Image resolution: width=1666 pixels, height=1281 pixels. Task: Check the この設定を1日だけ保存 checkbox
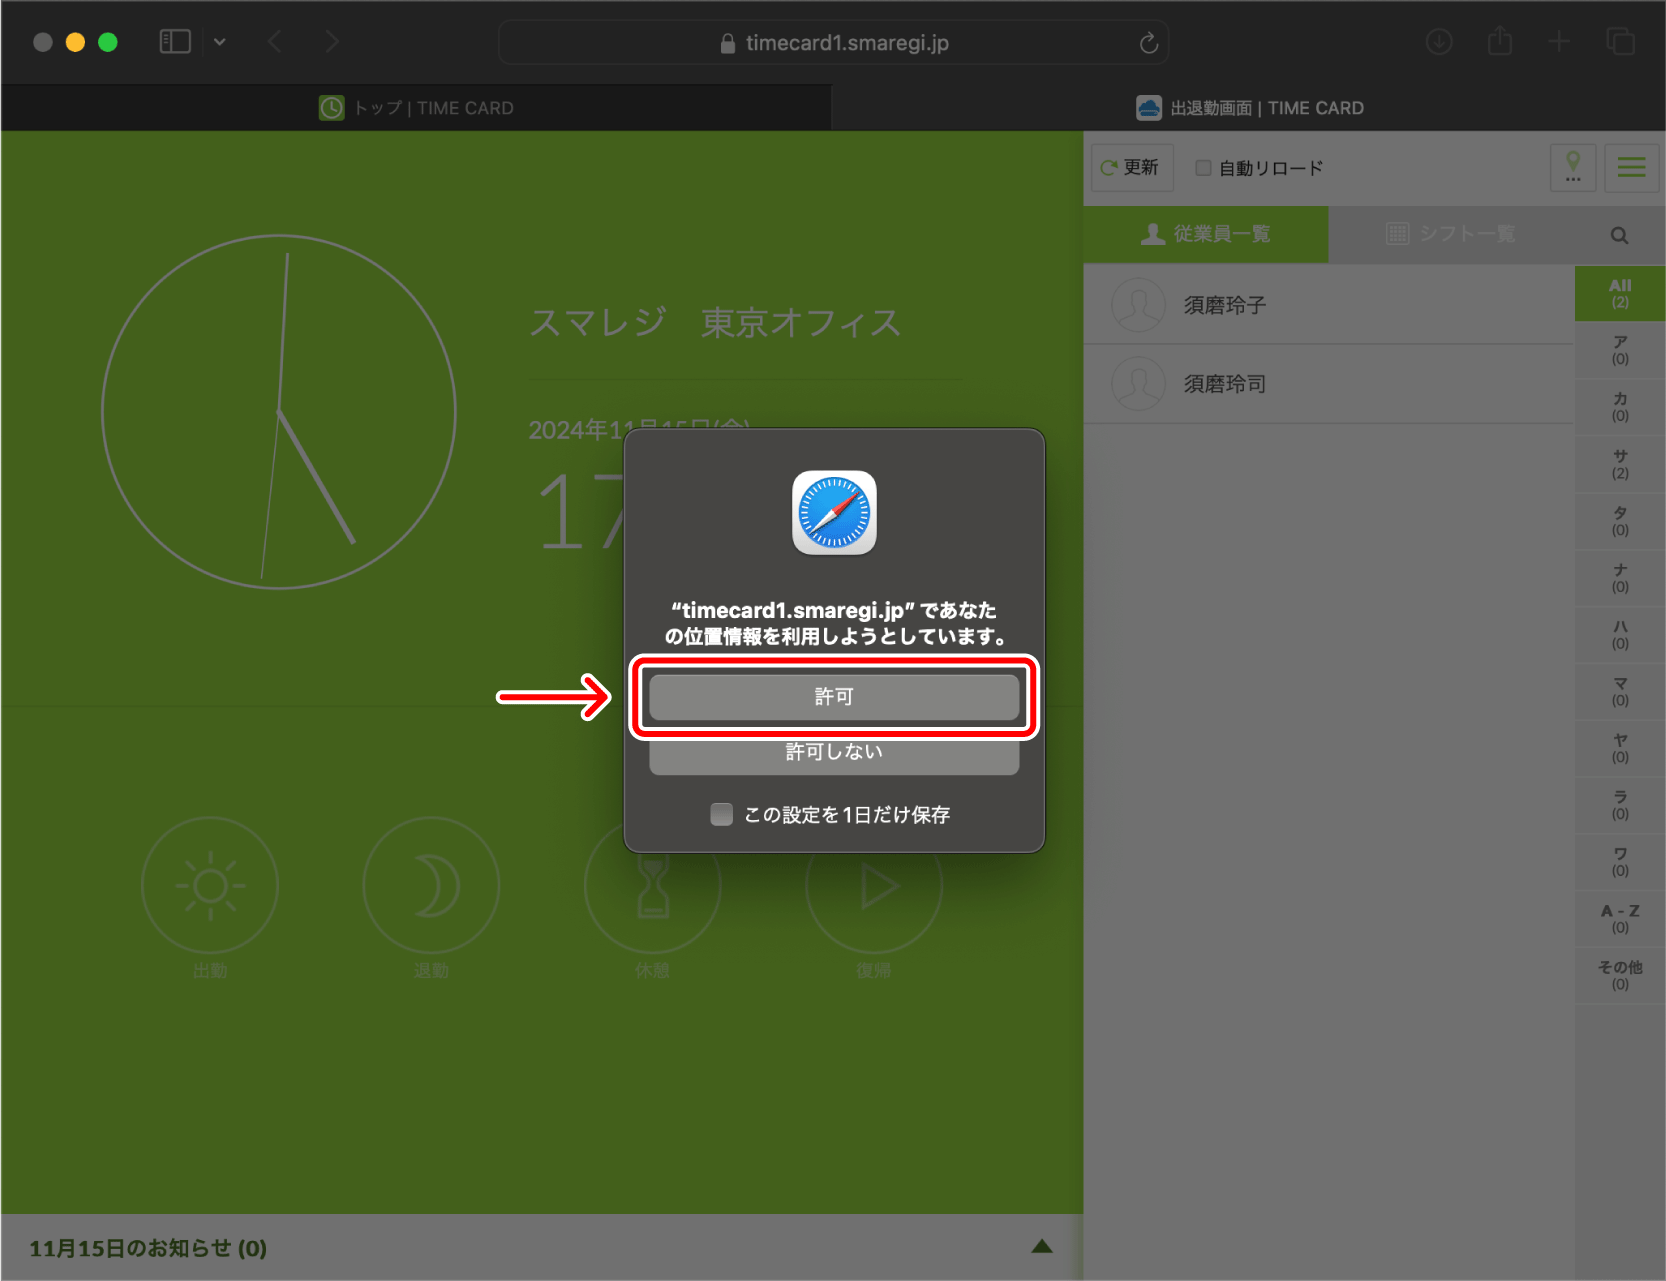(x=721, y=814)
